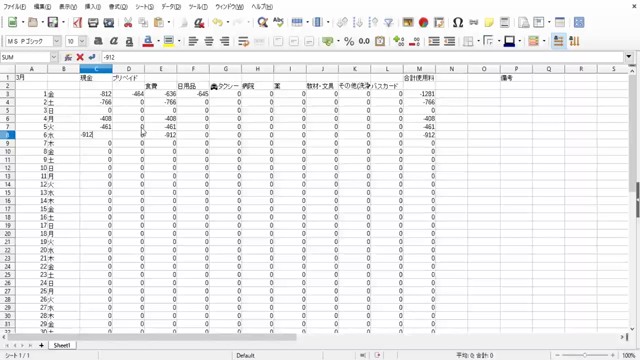
Task: Insert special character with Omega icon
Action: 458,22
